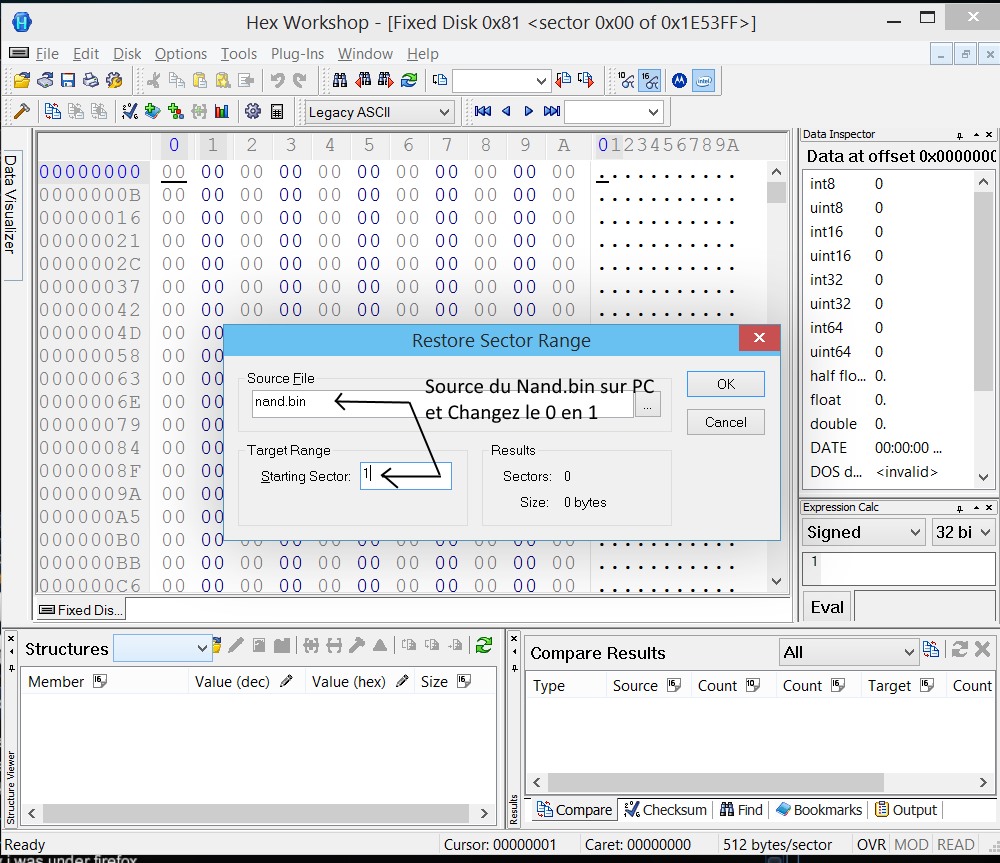Jump to the first sector navigation arrow
The width and height of the screenshot is (1000, 863).
pos(483,112)
